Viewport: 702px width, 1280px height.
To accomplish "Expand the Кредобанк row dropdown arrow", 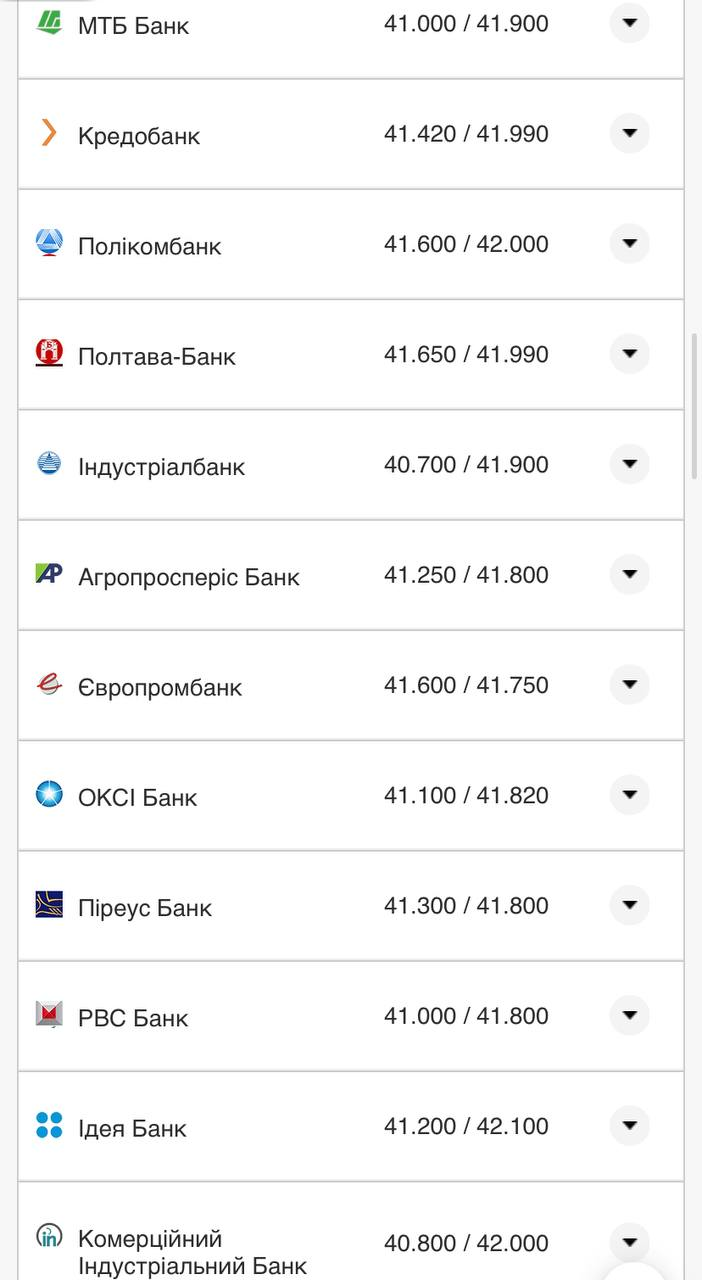I will point(629,133).
